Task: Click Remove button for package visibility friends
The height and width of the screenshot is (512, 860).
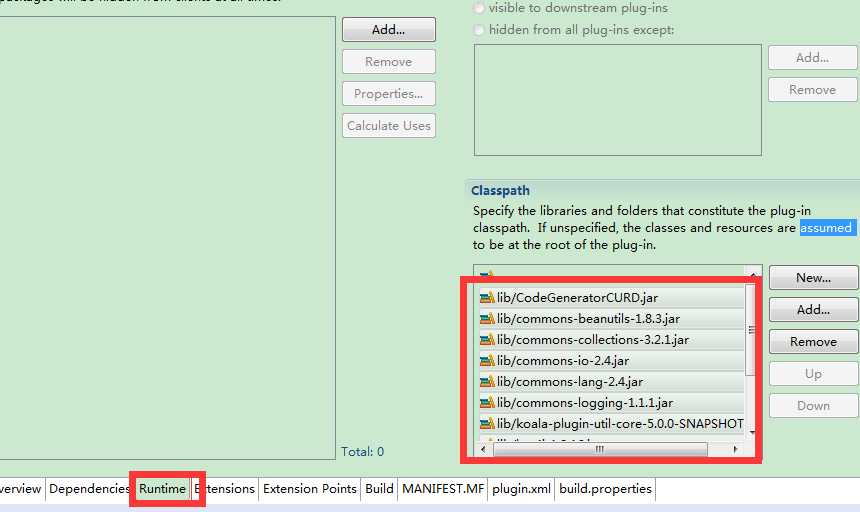Action: [813, 89]
